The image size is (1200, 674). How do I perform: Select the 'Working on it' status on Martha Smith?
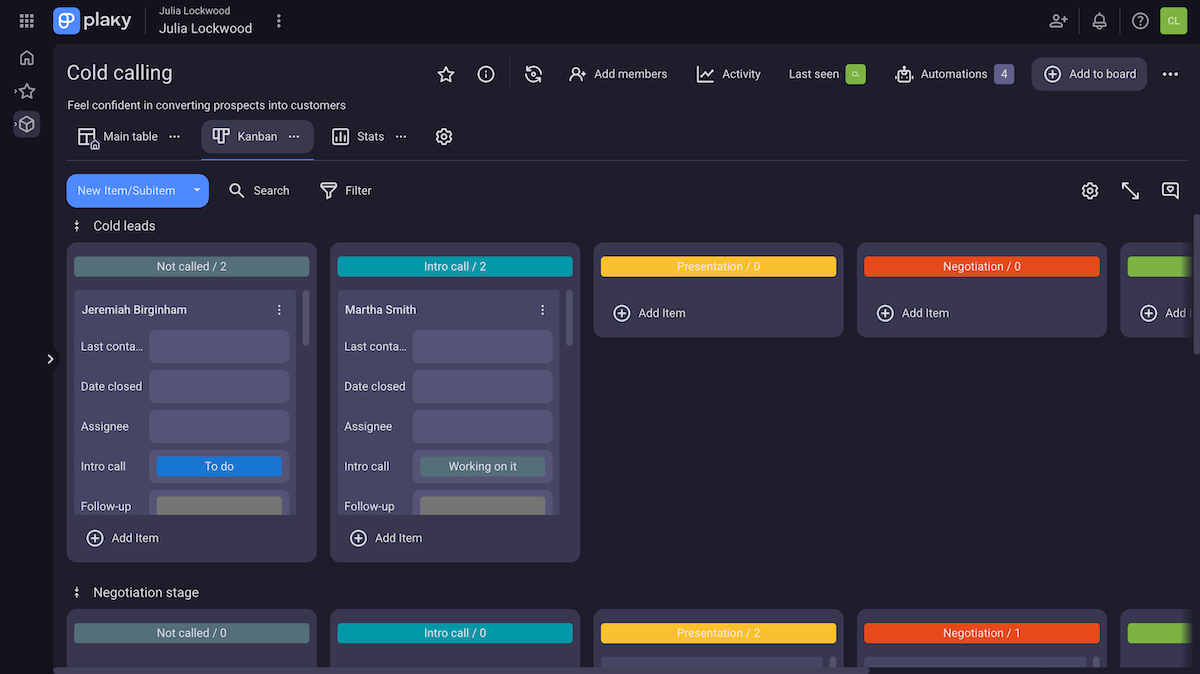482,466
